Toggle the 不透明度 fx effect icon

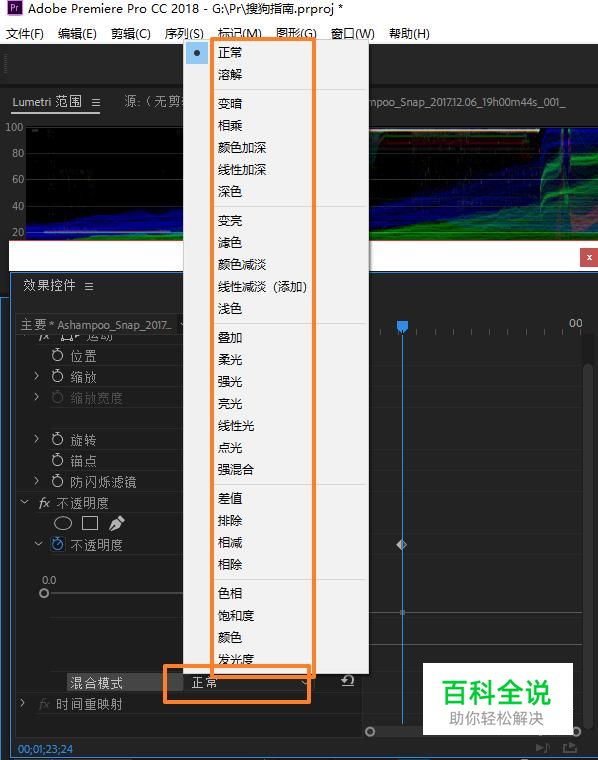pyautogui.click(x=44, y=503)
